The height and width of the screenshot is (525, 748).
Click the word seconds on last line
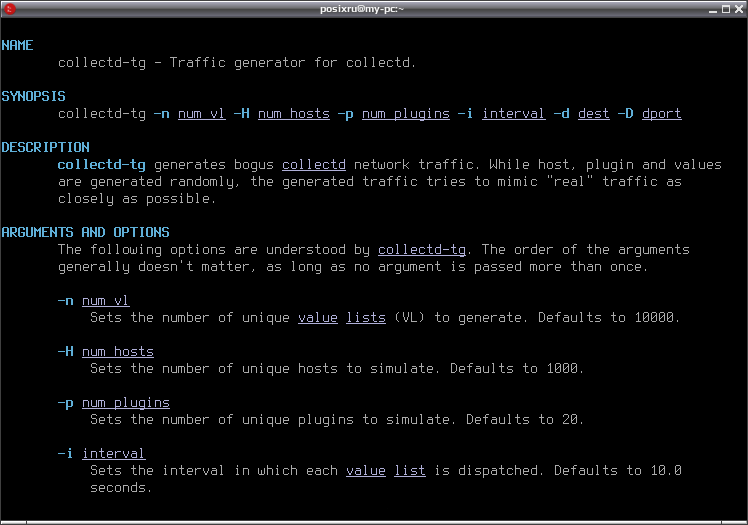coord(118,488)
